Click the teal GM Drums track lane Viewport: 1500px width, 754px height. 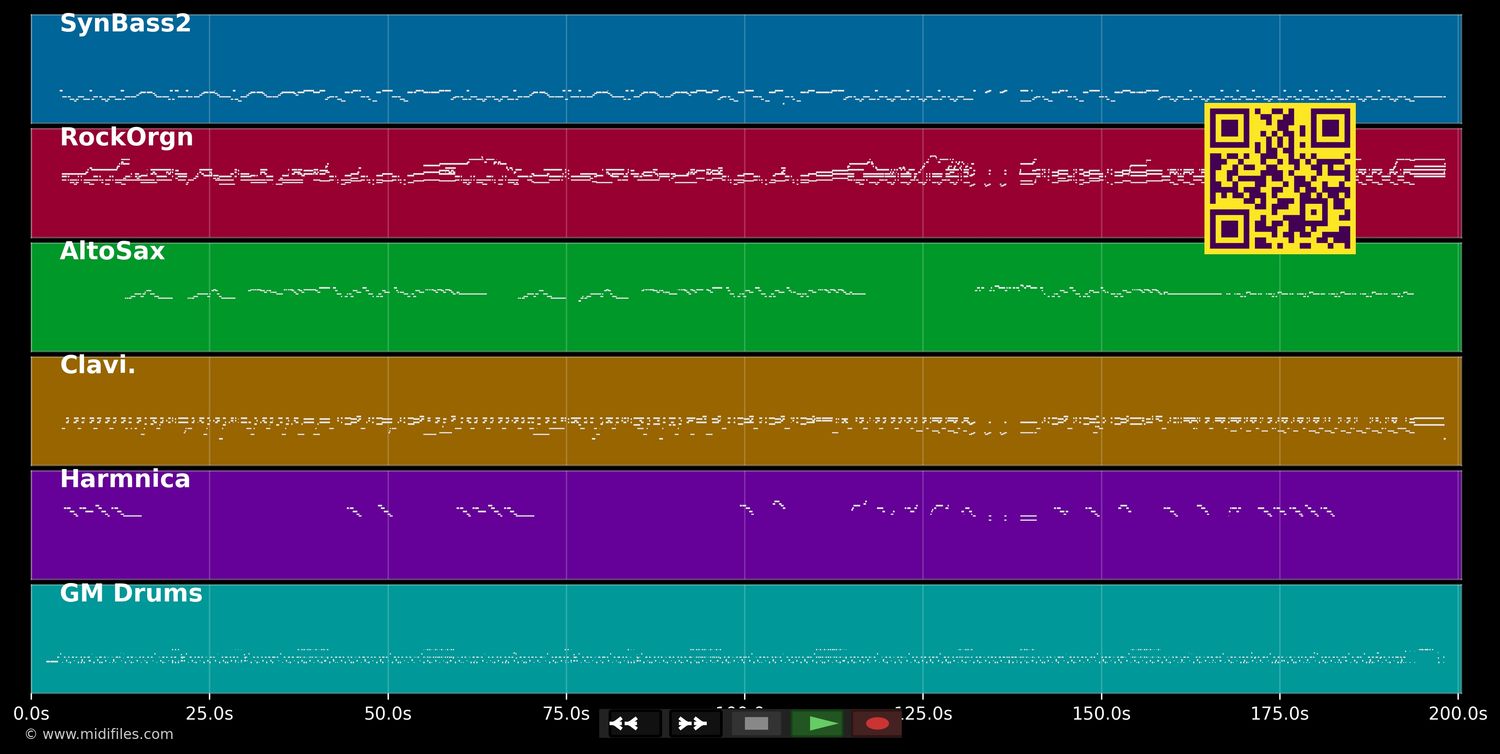coord(746,639)
